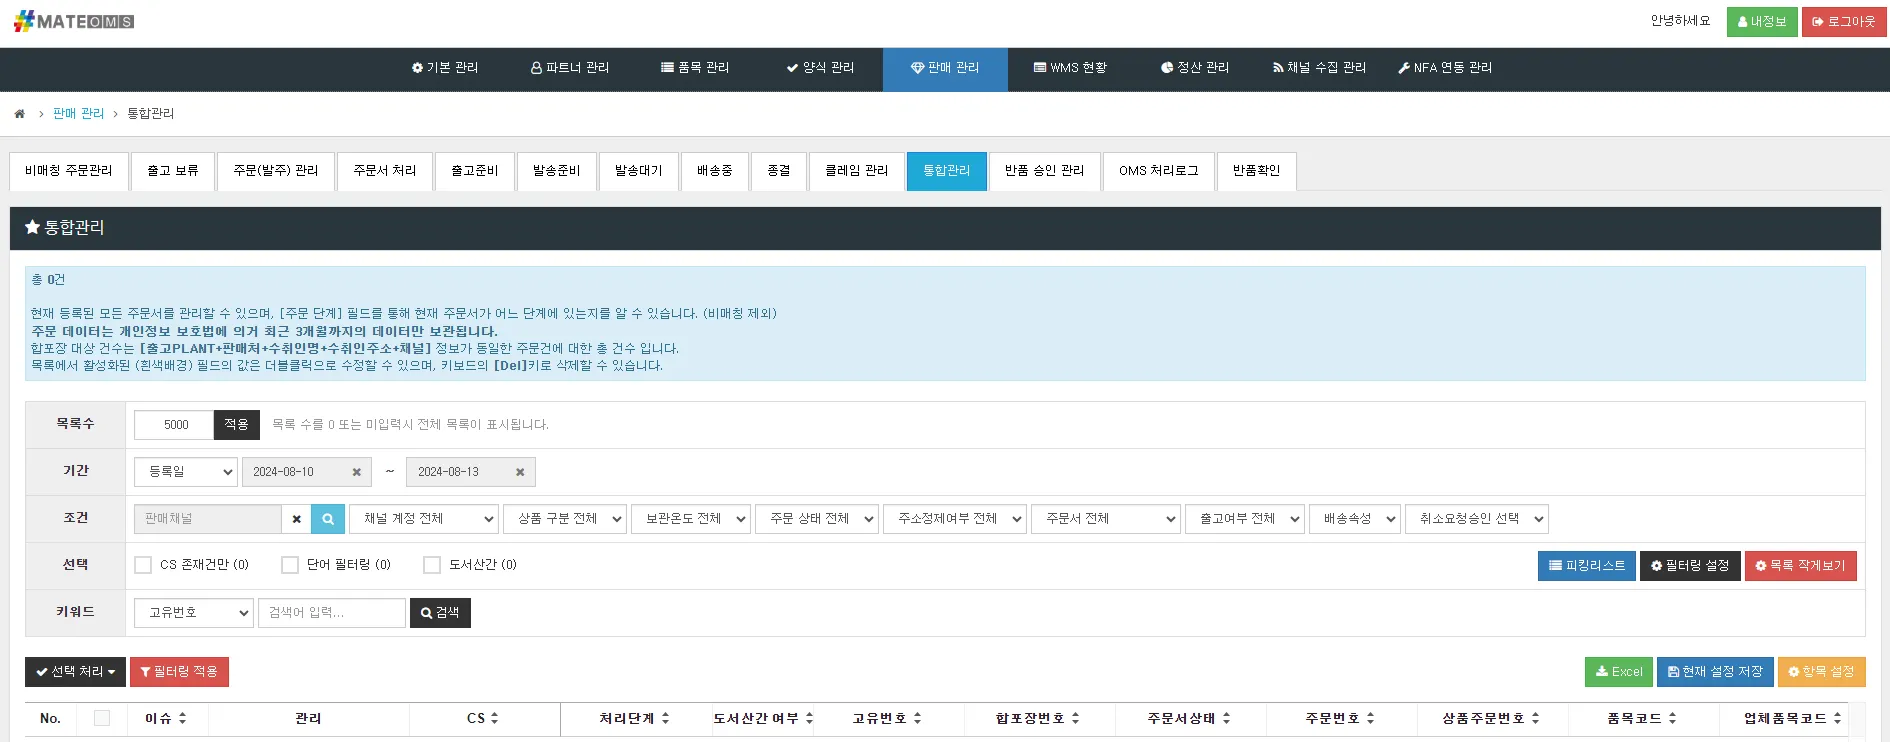Click the 내정보 button
Viewport: 1890px width, 742px height.
point(1762,22)
